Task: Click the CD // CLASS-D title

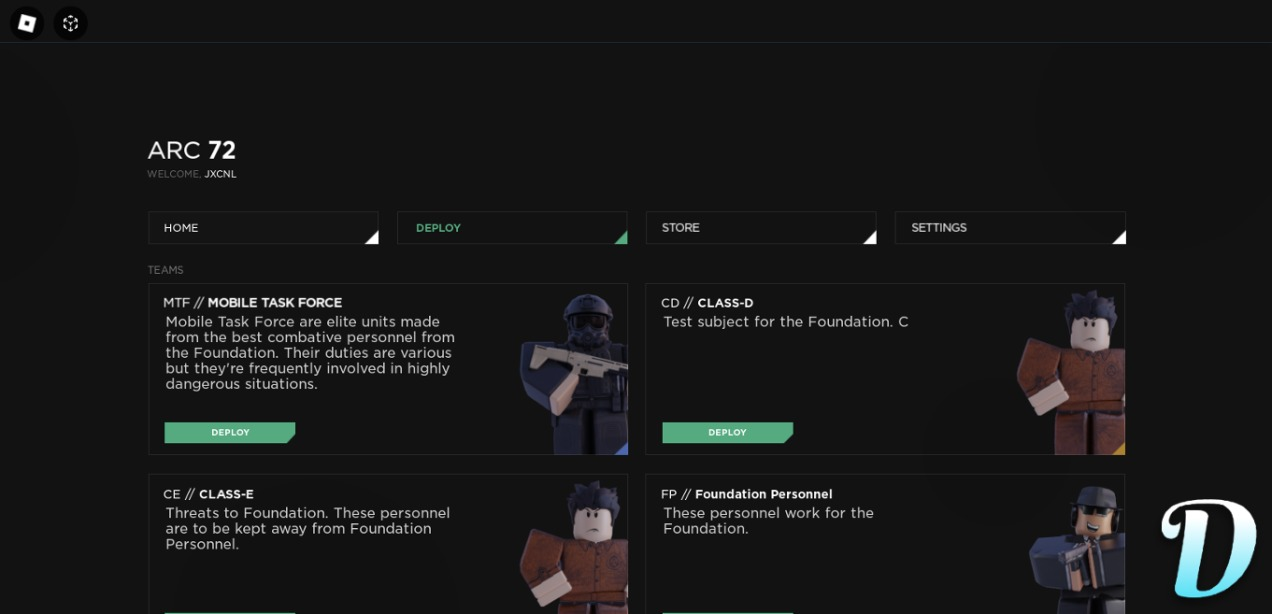Action: pyautogui.click(x=707, y=303)
